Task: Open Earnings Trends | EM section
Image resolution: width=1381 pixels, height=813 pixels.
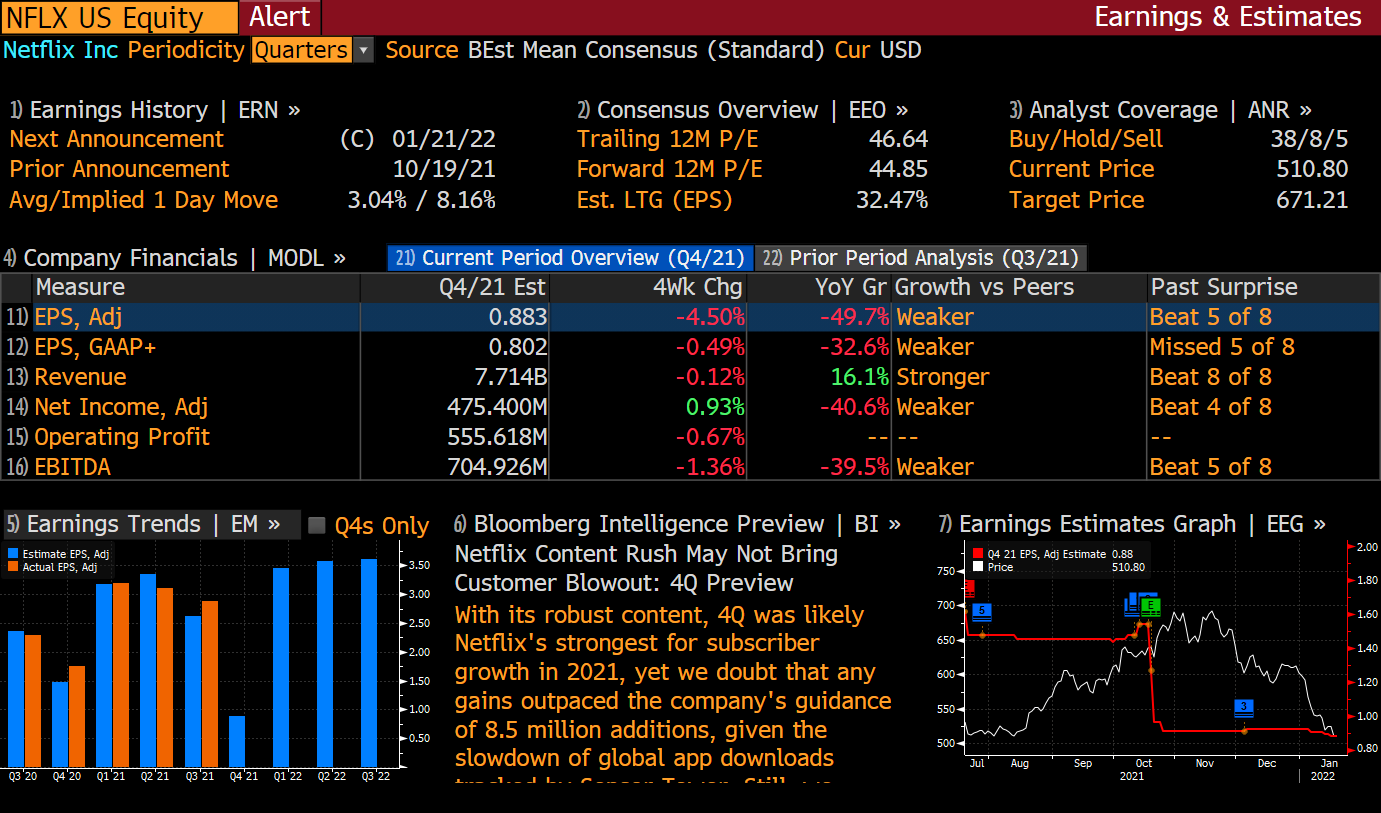Action: pyautogui.click(x=151, y=525)
